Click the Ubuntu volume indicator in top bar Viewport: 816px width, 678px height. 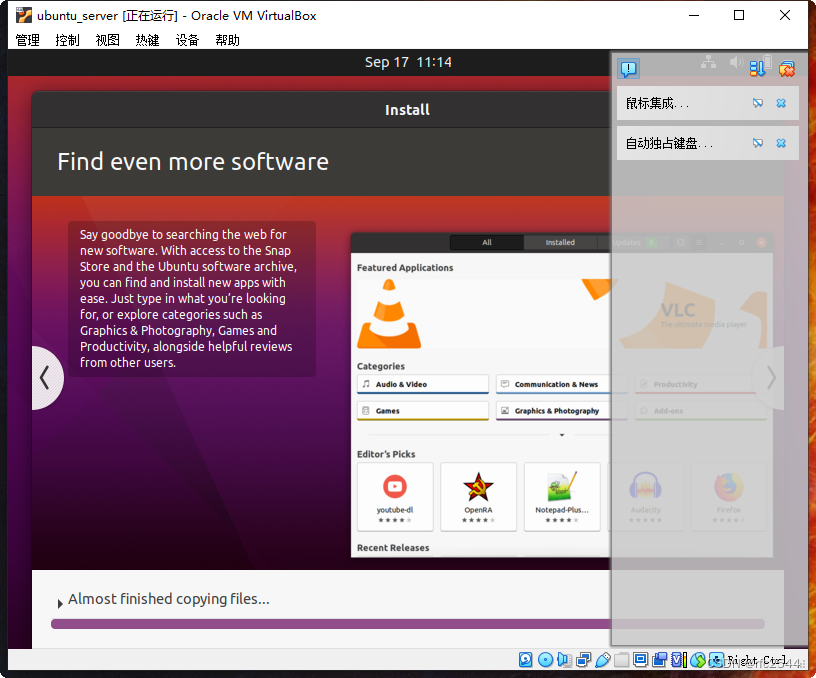[736, 62]
